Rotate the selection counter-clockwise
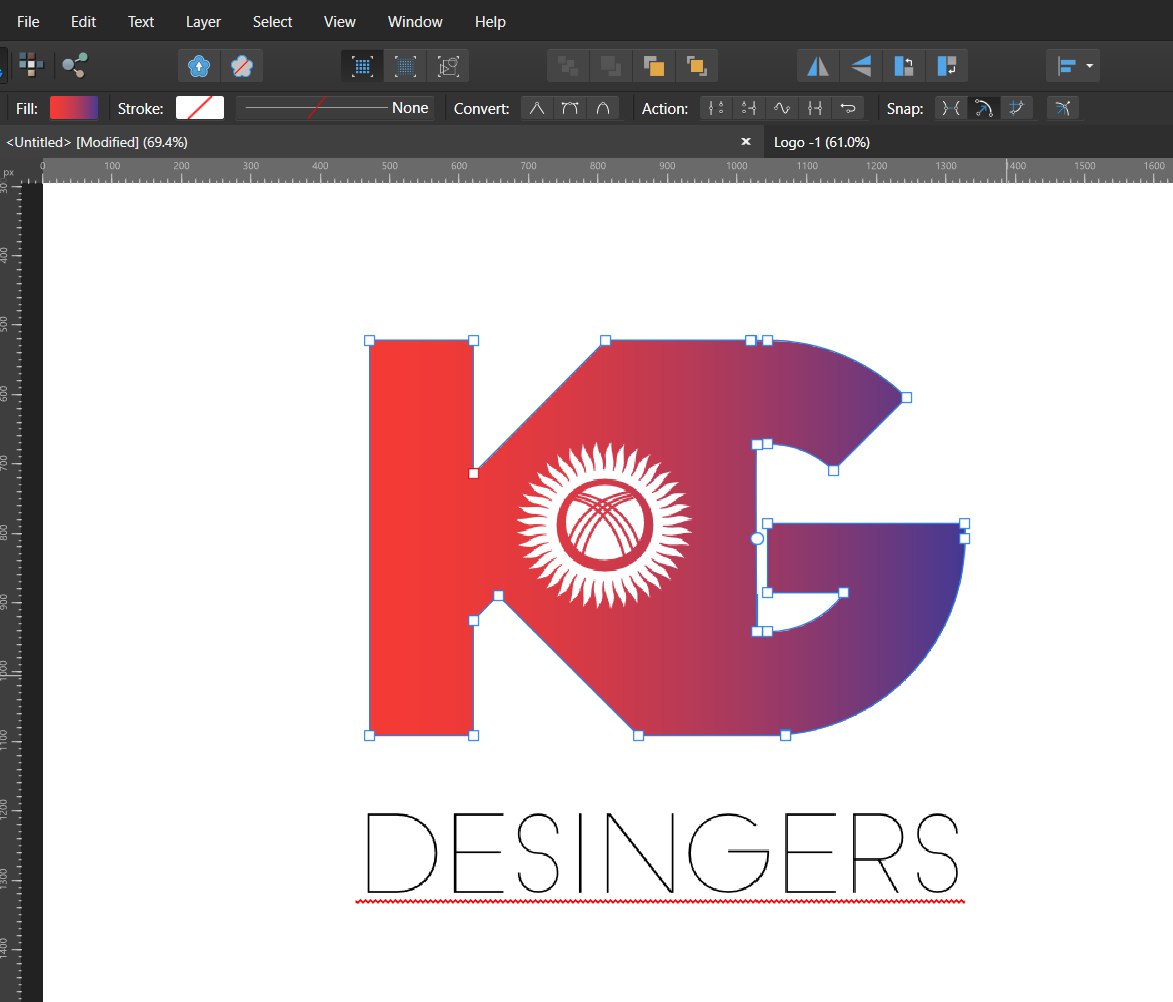 point(904,66)
